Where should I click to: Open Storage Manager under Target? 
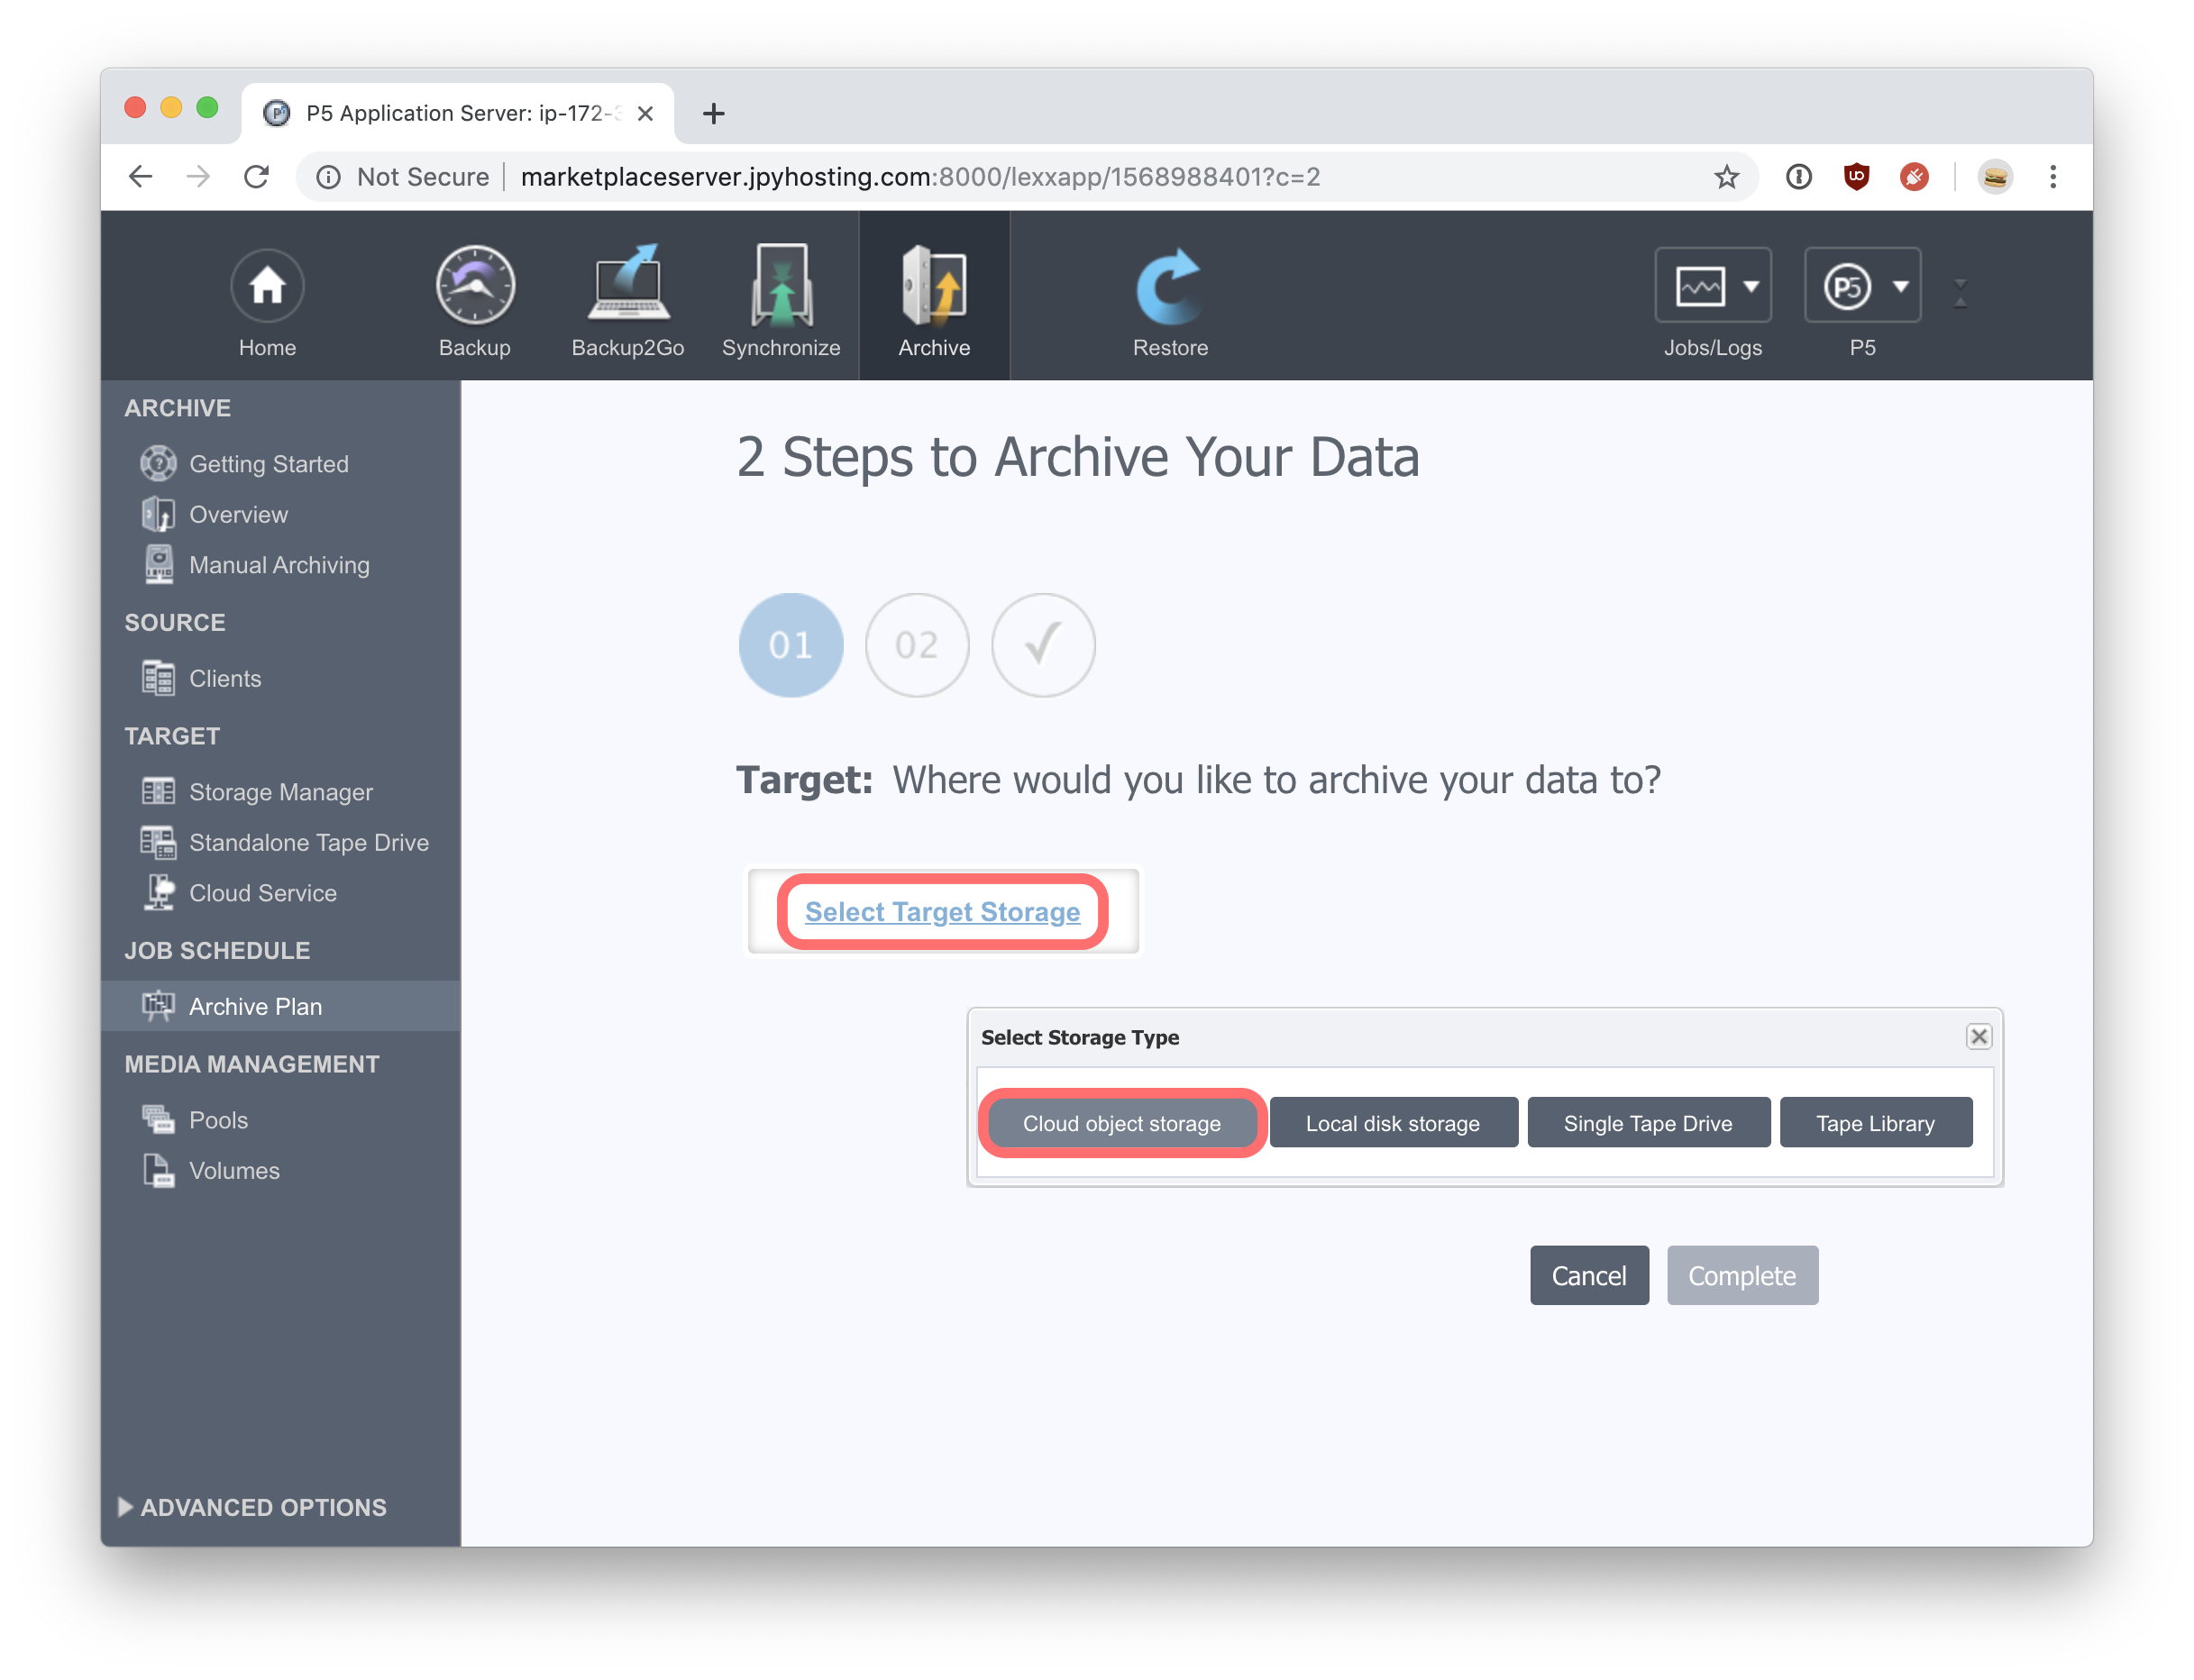tap(280, 792)
